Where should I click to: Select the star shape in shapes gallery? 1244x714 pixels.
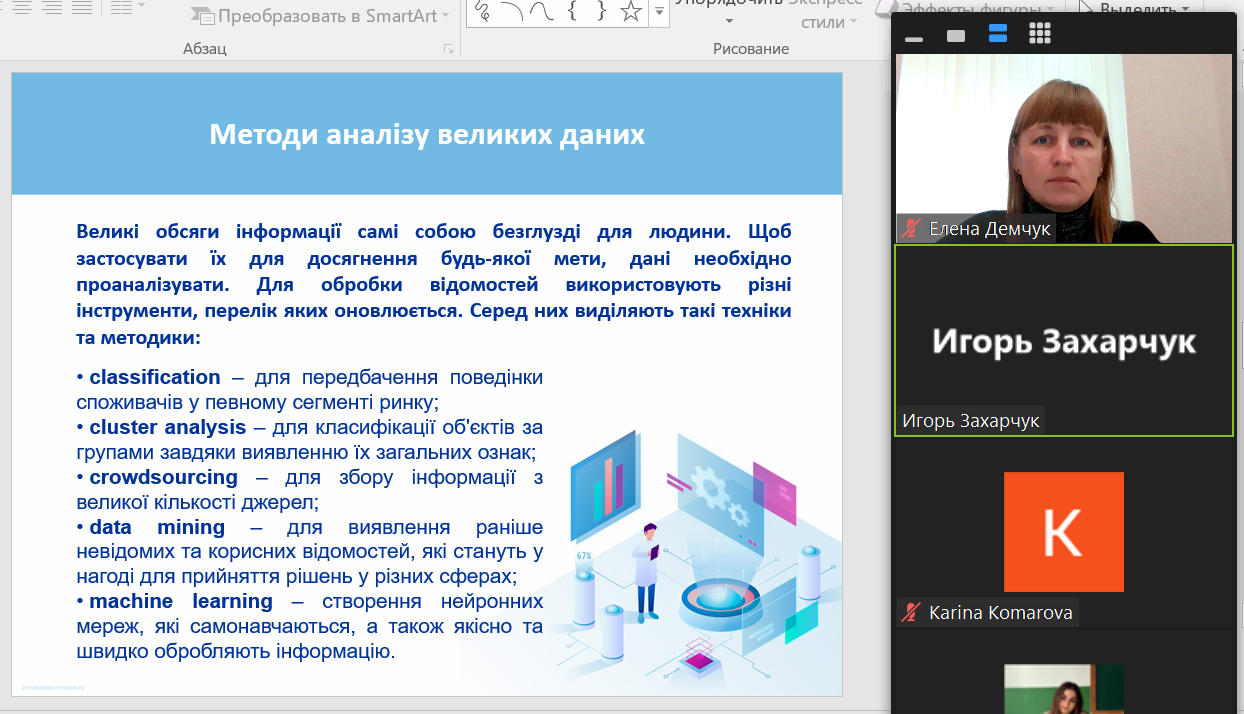point(630,11)
